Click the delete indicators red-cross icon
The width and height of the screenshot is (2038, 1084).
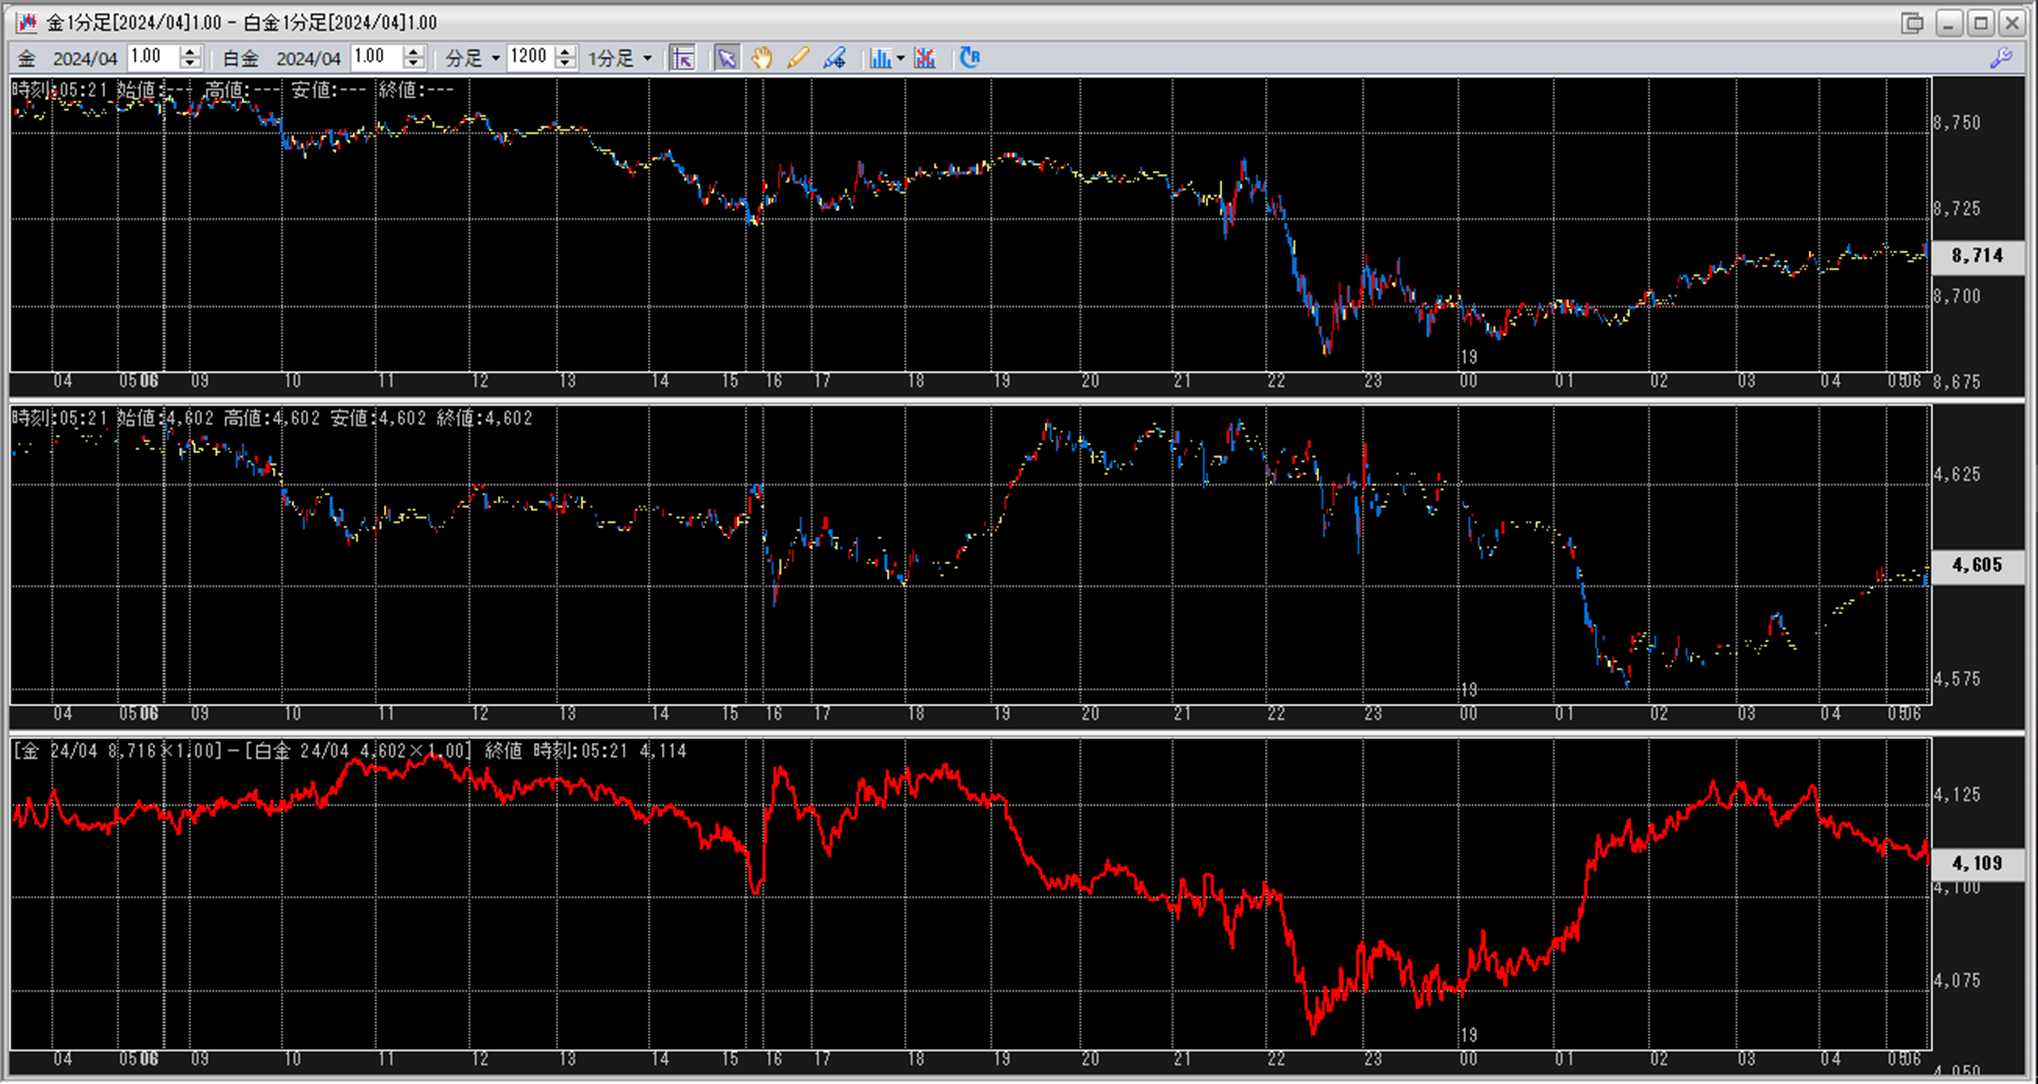pos(925,58)
